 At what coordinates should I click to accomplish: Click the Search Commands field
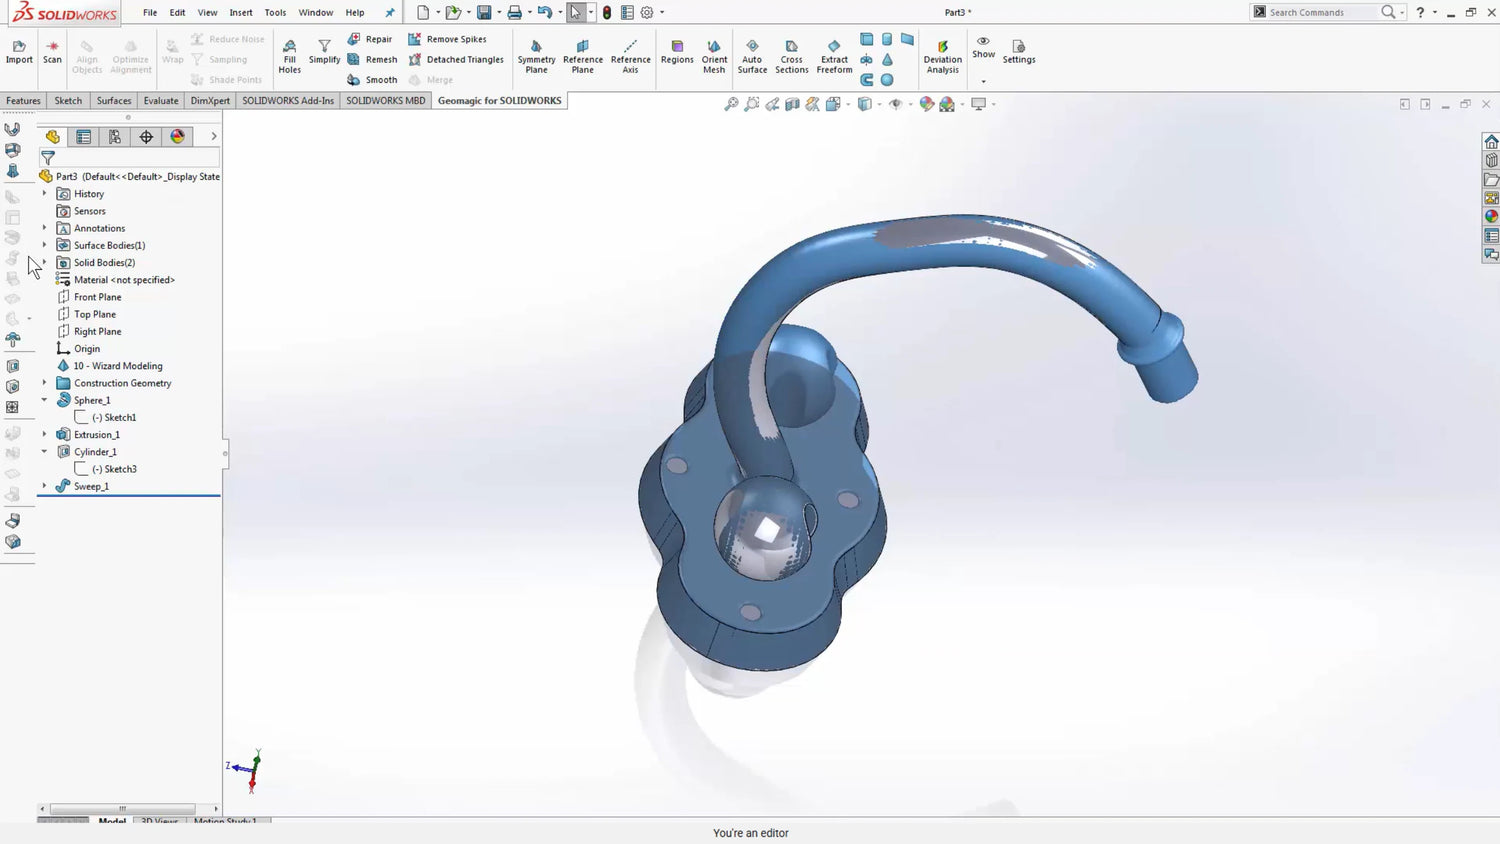point(1320,12)
